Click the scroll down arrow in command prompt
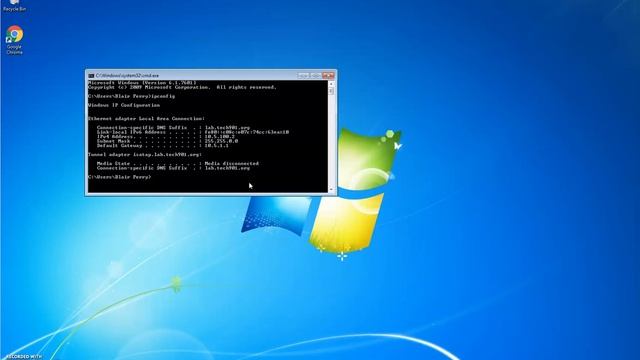Viewport: 640px width, 360px height. coord(331,189)
